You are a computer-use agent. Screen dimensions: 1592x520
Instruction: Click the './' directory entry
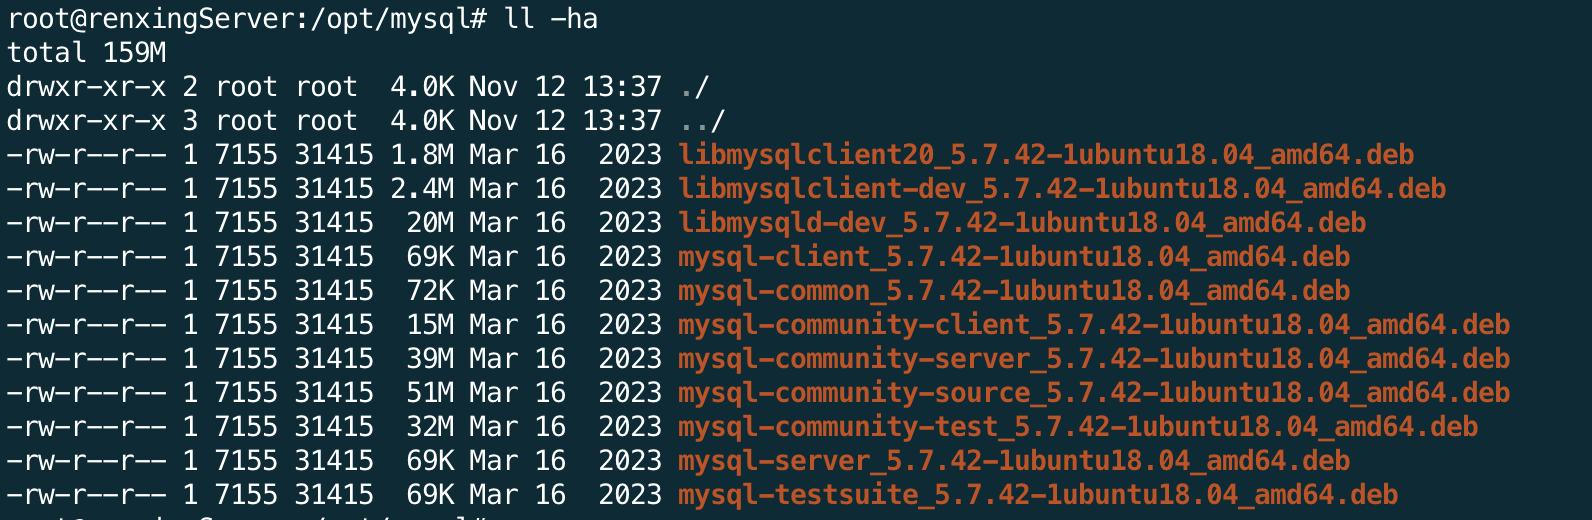pyautogui.click(x=694, y=87)
